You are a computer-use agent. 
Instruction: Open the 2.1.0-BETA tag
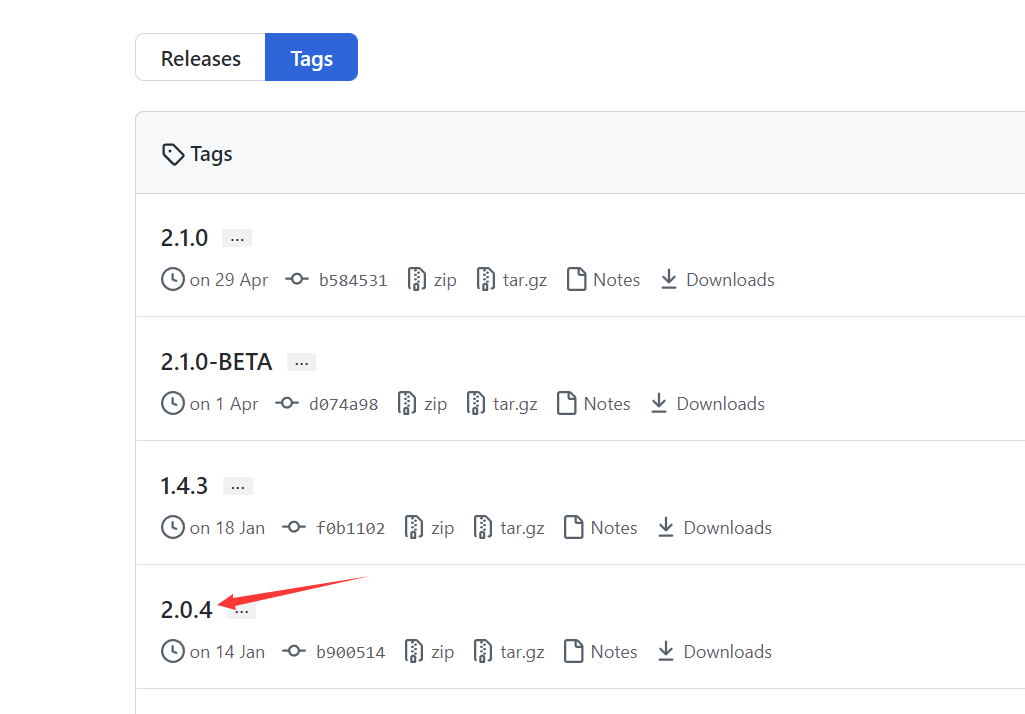216,362
